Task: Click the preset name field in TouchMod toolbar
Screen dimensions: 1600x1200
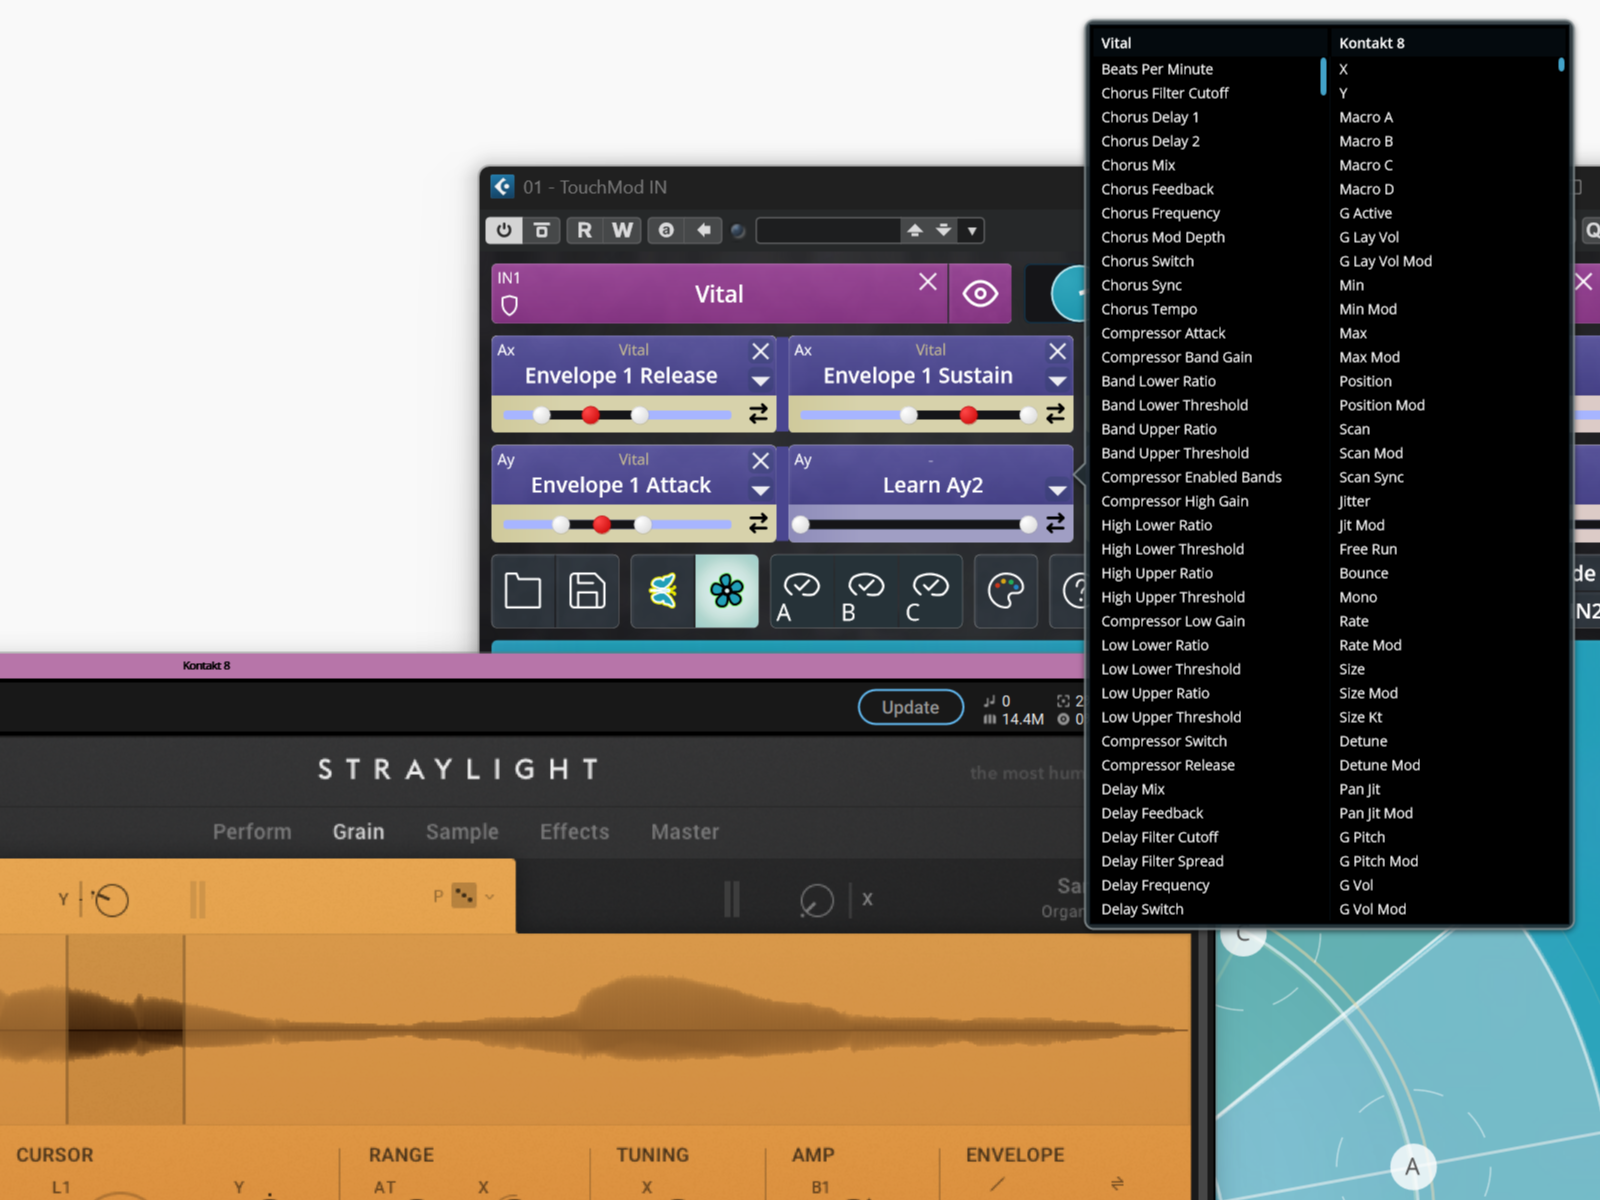Action: tap(828, 231)
